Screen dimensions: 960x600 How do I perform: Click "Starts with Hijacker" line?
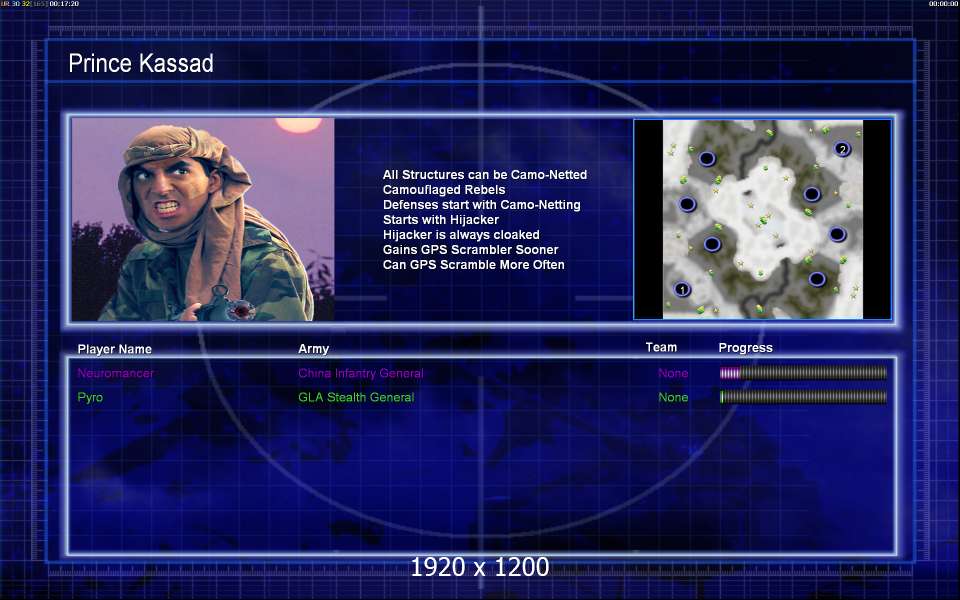click(441, 219)
